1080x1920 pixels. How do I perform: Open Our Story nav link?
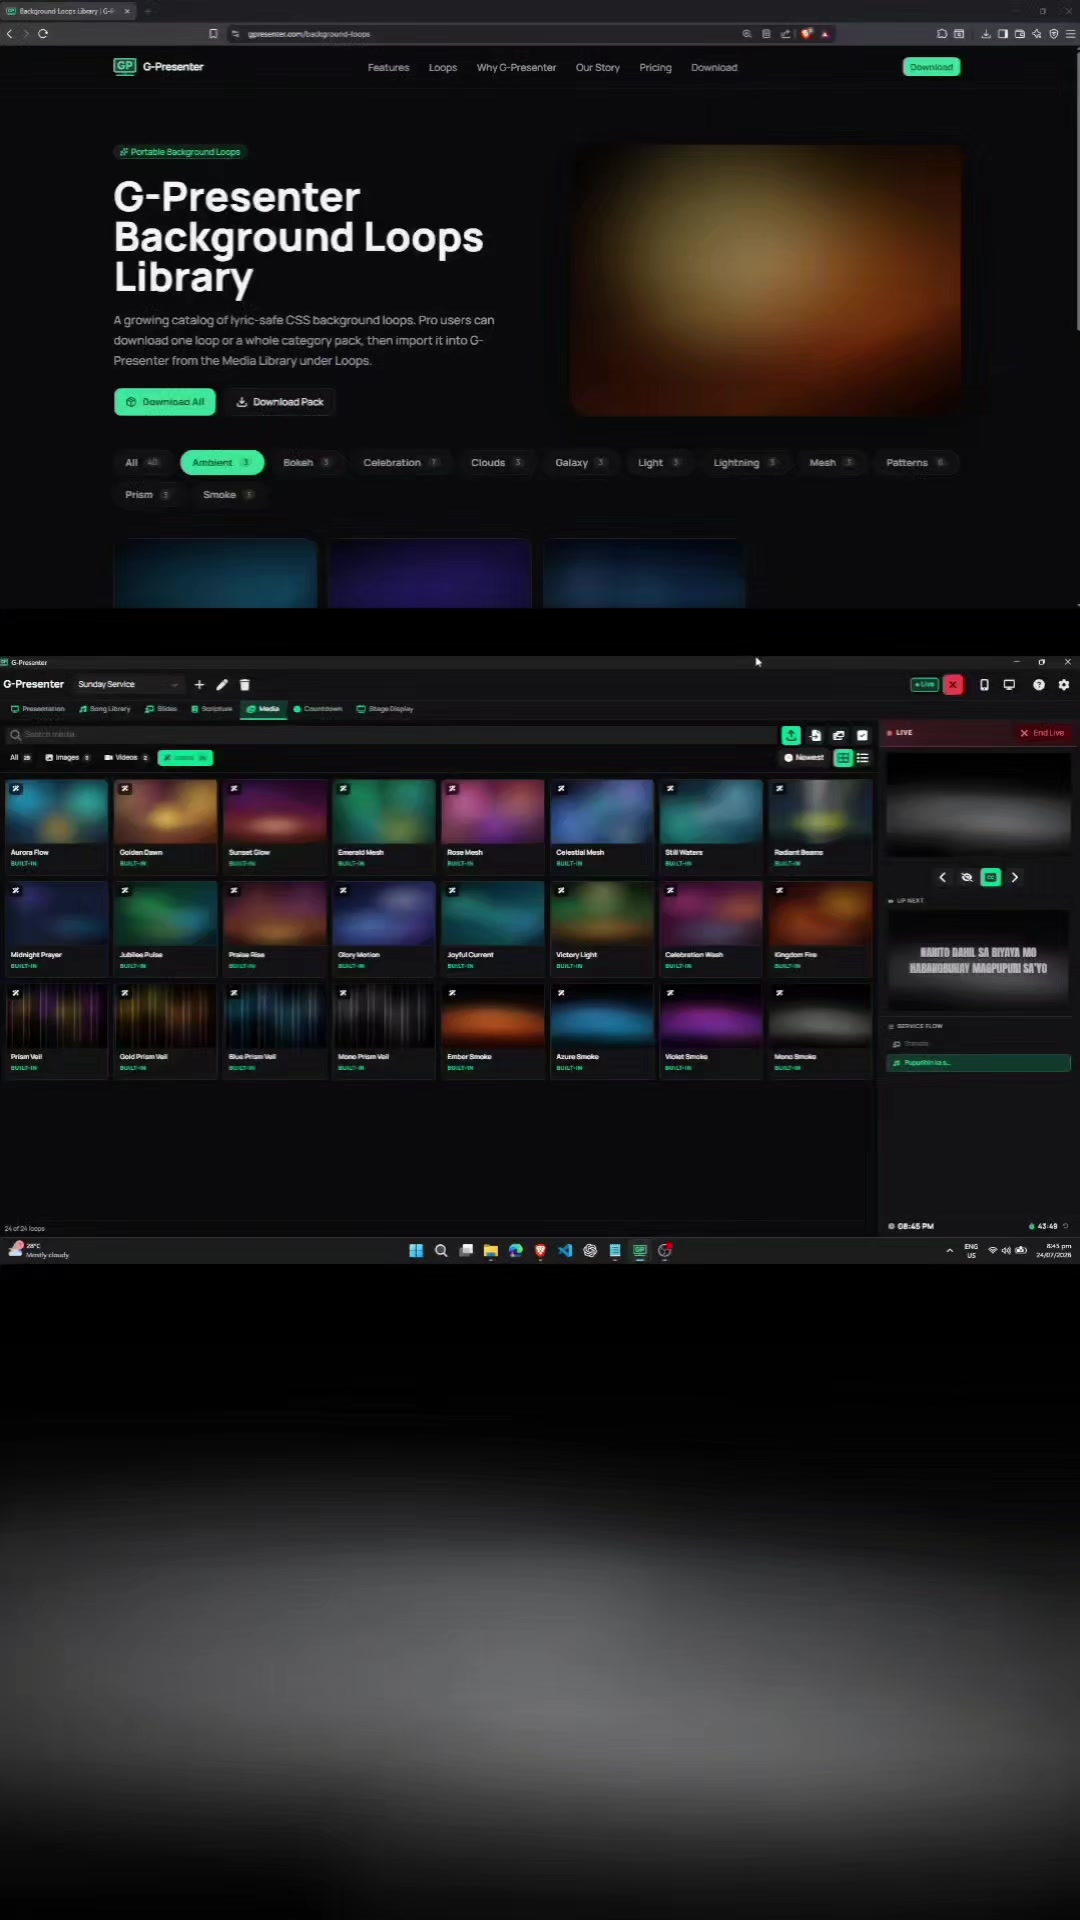[597, 68]
